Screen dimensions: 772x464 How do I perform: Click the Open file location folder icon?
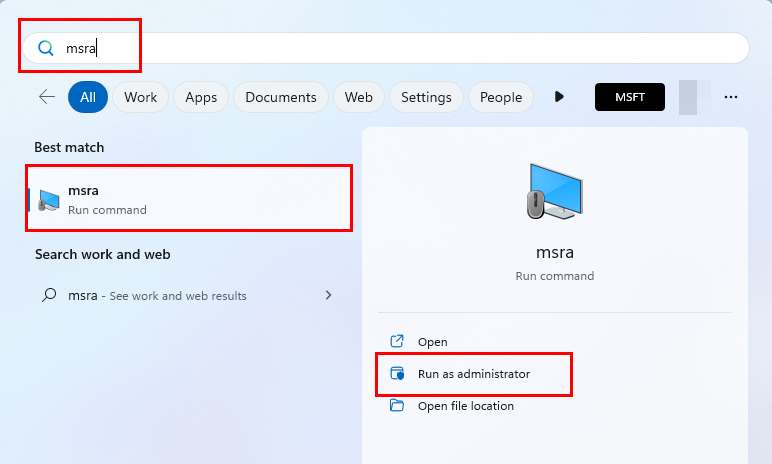point(397,406)
